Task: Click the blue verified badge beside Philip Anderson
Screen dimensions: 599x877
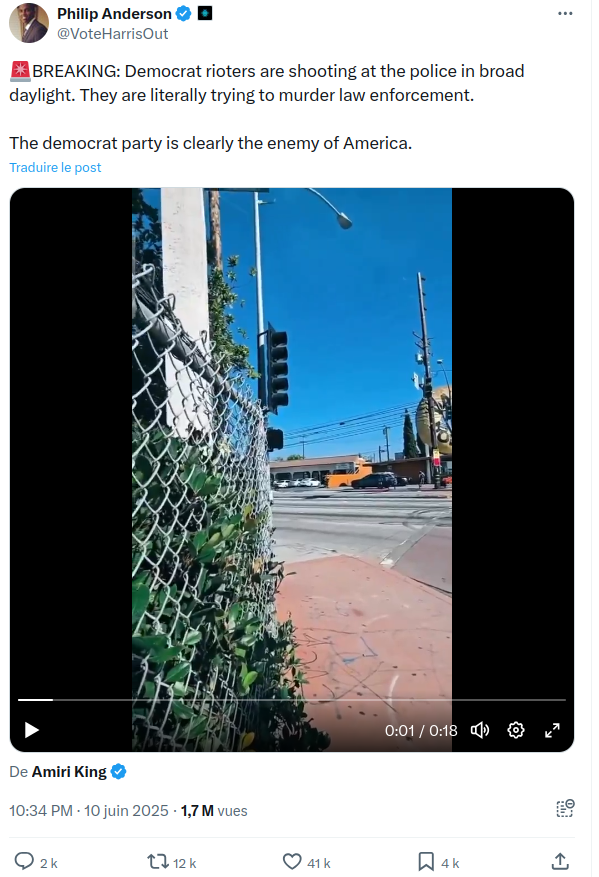Action: (183, 13)
